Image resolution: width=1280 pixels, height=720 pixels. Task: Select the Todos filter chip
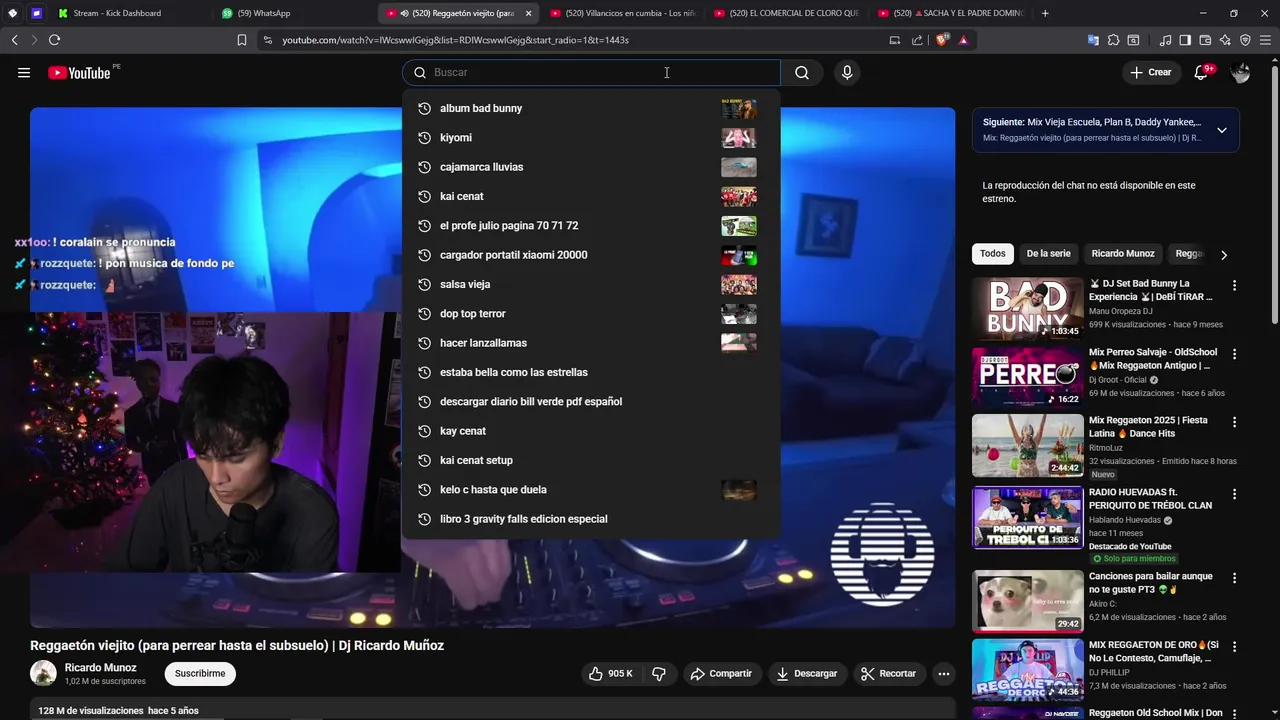[993, 254]
